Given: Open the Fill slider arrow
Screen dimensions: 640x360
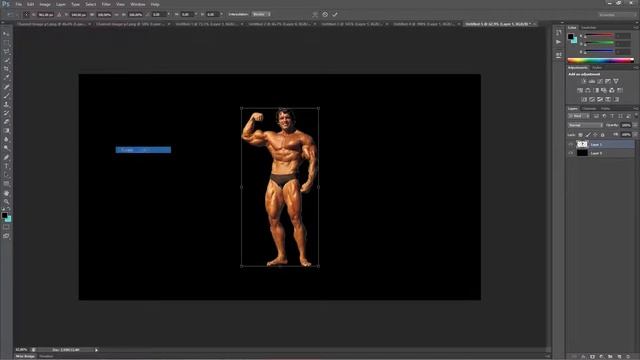Looking at the screenshot, I should [x=635, y=134].
